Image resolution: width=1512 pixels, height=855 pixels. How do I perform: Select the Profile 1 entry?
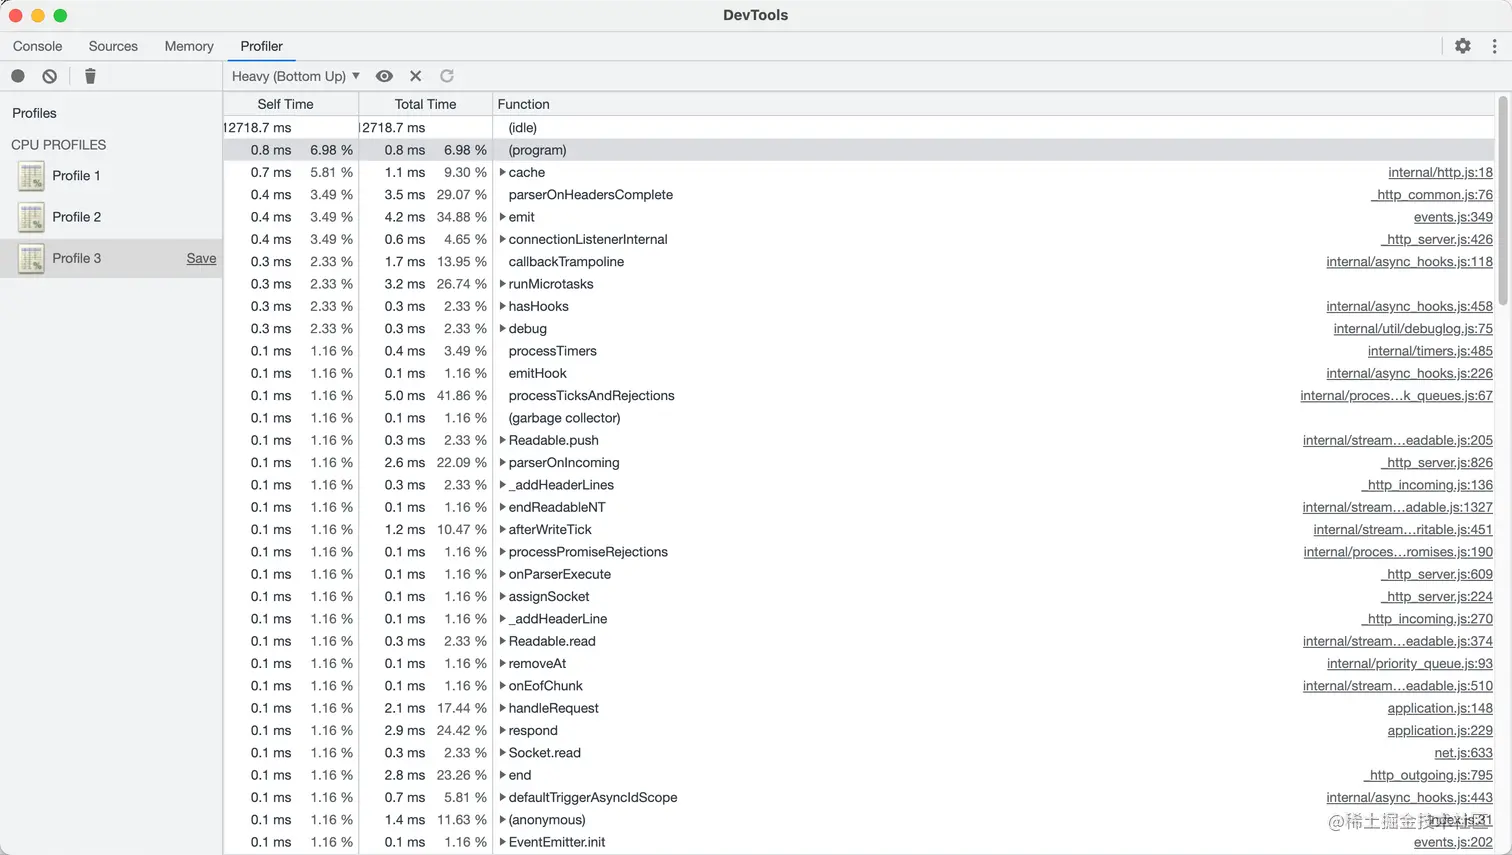point(111,176)
